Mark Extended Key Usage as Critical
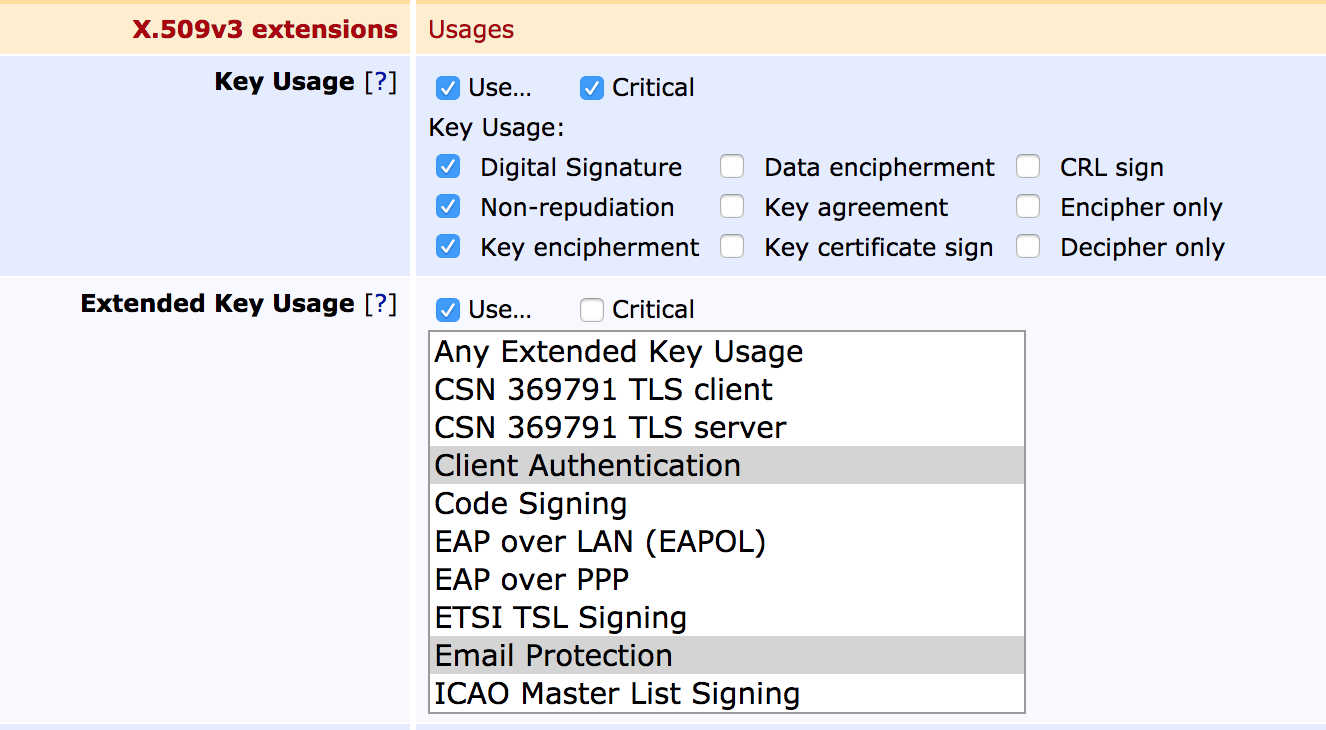 pyautogui.click(x=592, y=310)
